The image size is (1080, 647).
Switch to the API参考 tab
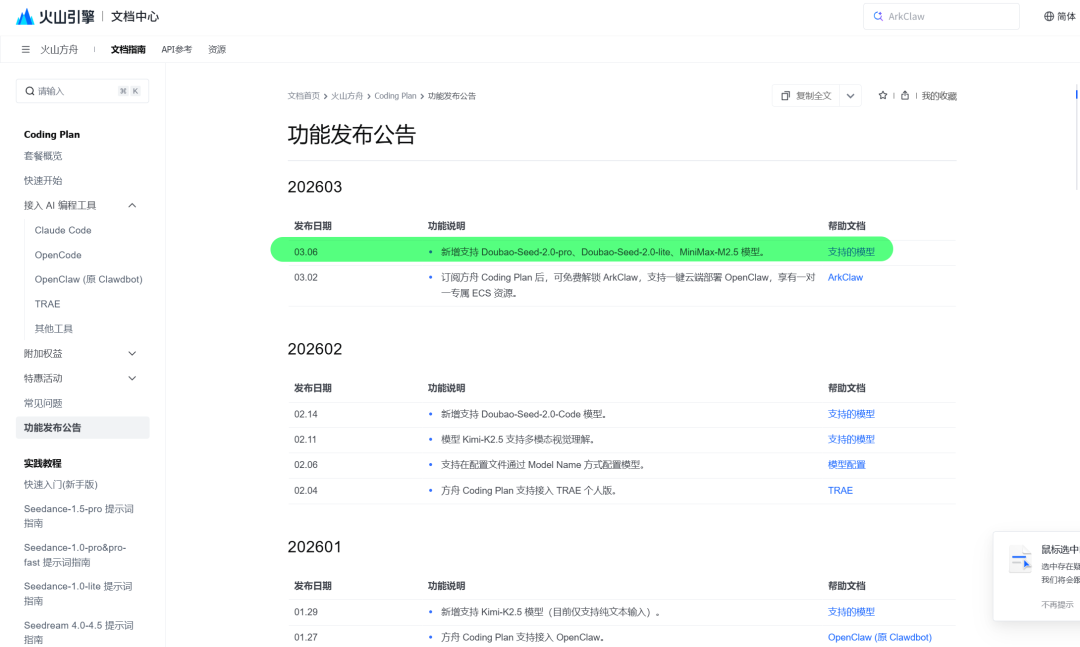(176, 49)
